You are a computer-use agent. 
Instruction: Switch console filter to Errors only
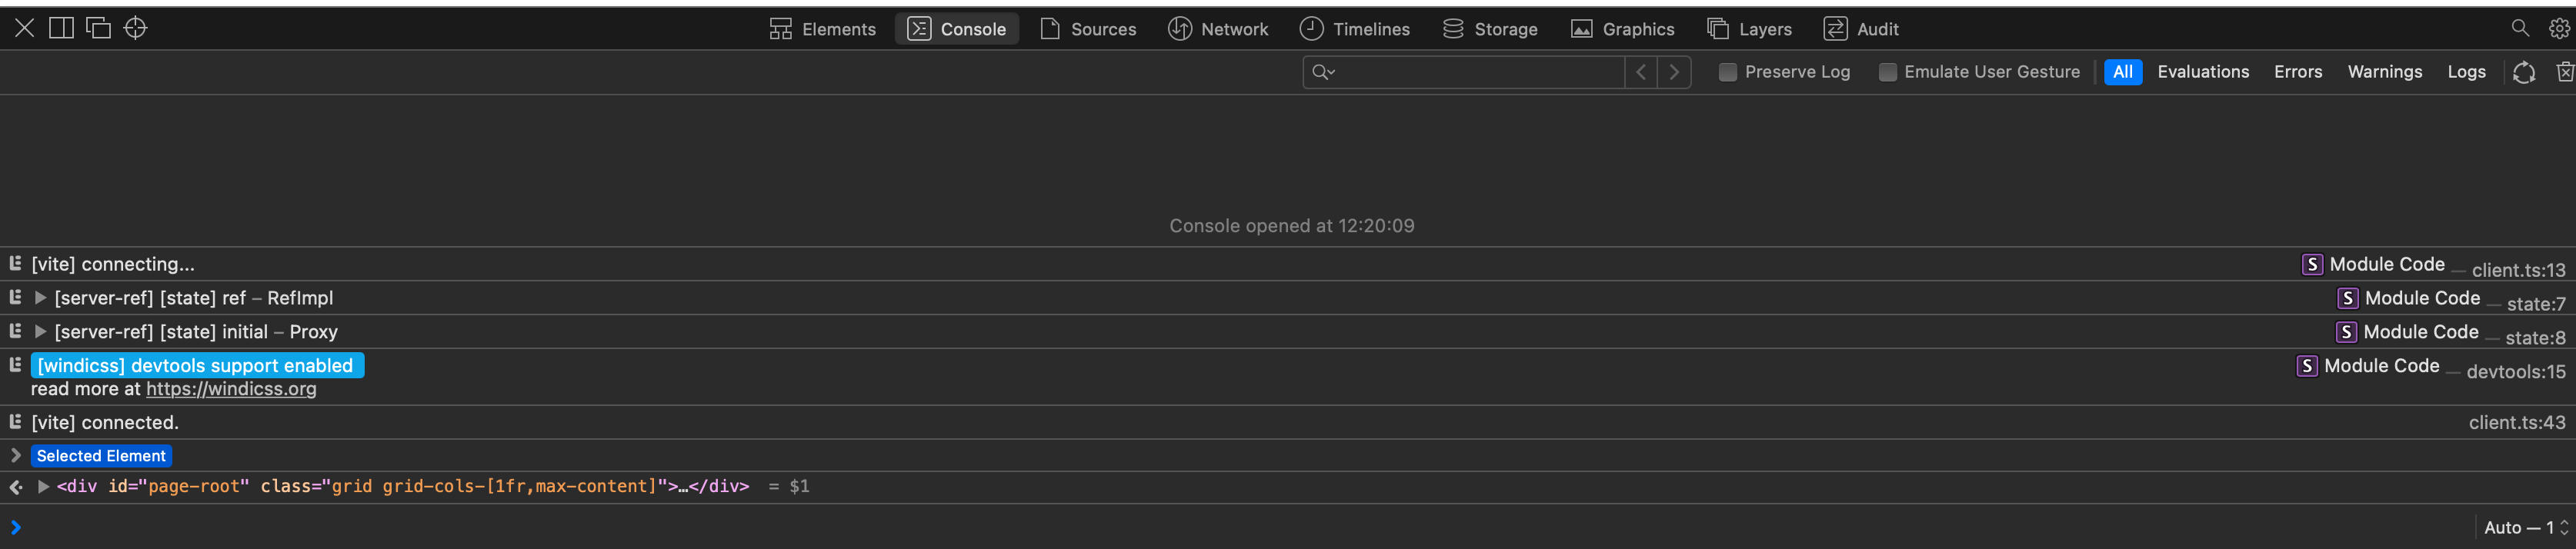pyautogui.click(x=2298, y=72)
